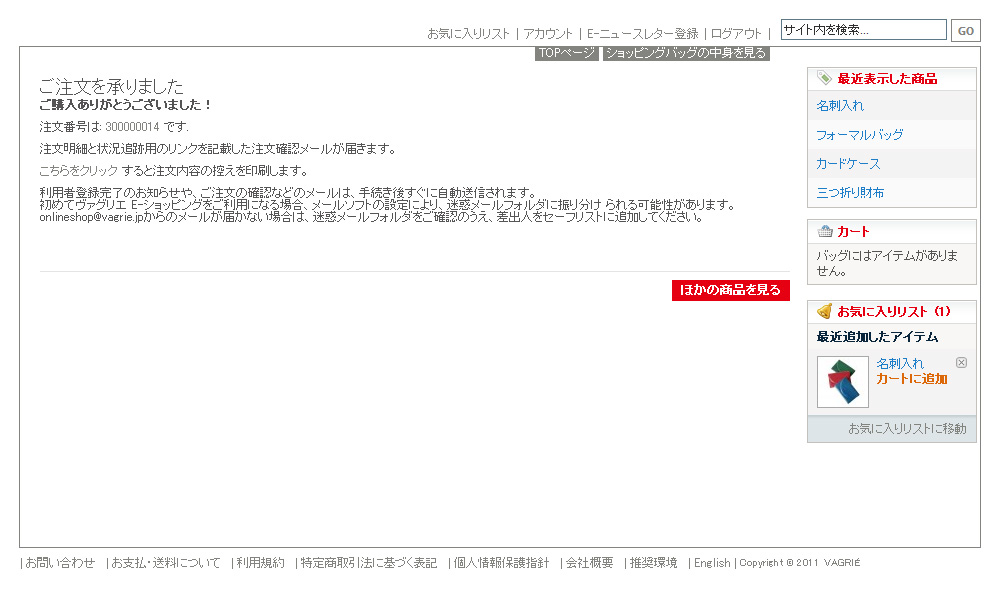Click ほかの商品を見る red button
This screenshot has height=610, width=1000.
[x=730, y=290]
